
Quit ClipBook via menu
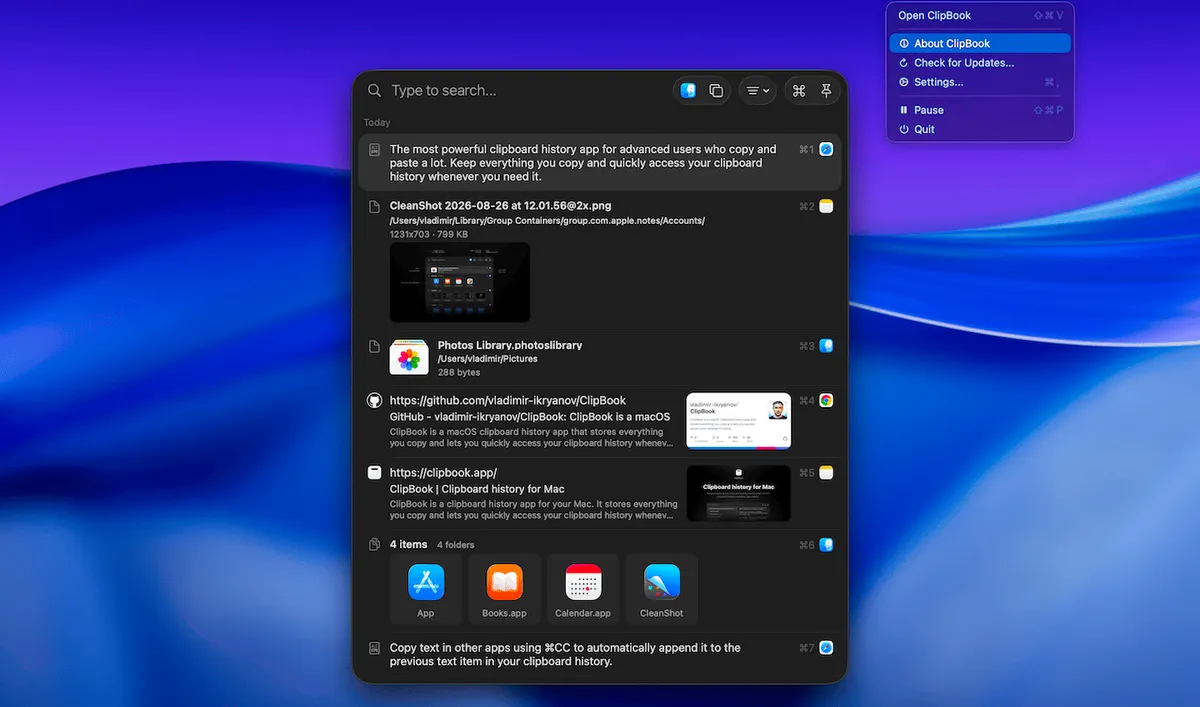980,129
